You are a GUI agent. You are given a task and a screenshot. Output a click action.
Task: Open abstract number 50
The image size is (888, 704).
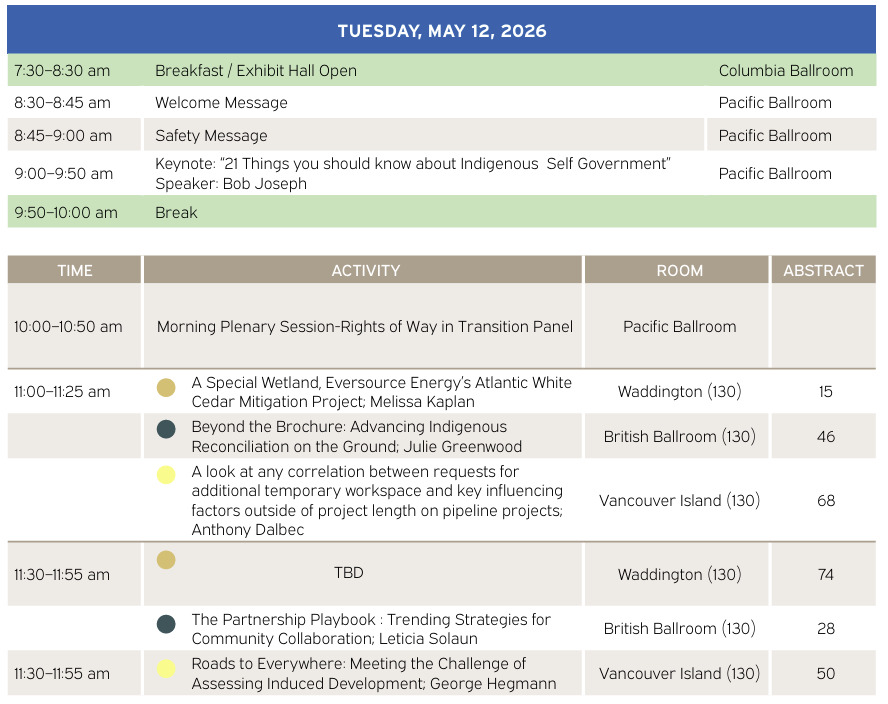pos(825,674)
